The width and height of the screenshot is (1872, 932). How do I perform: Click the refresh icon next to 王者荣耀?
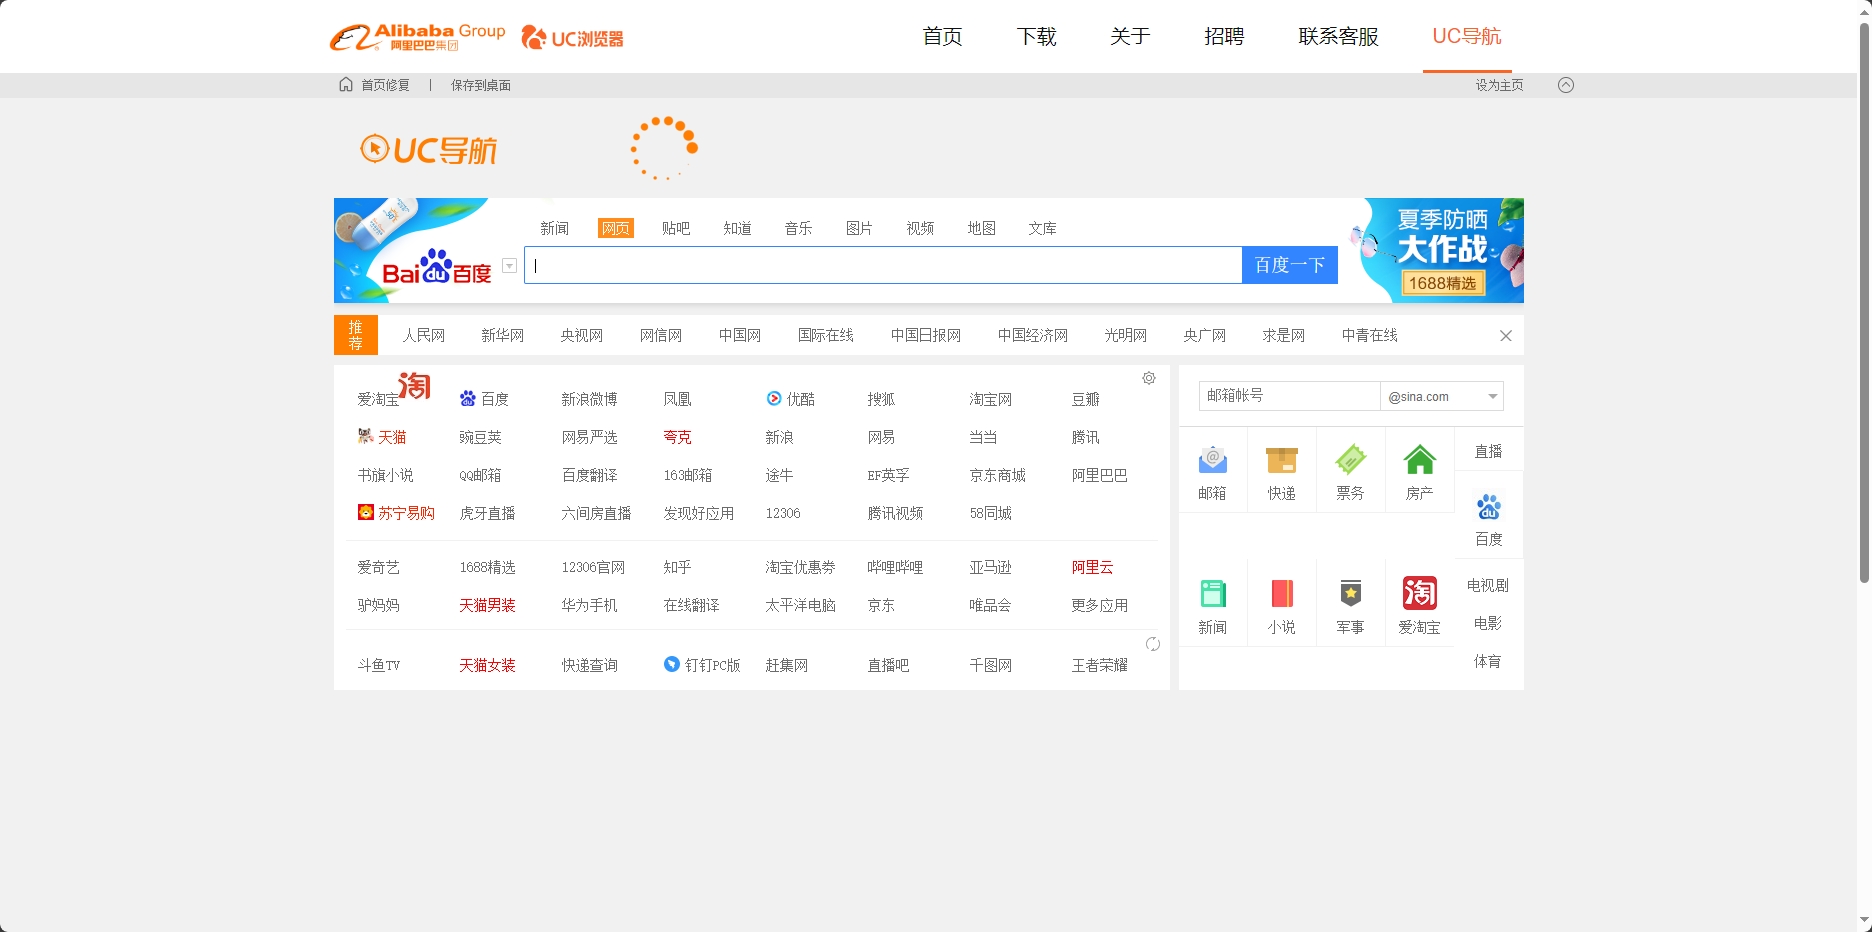click(x=1152, y=644)
